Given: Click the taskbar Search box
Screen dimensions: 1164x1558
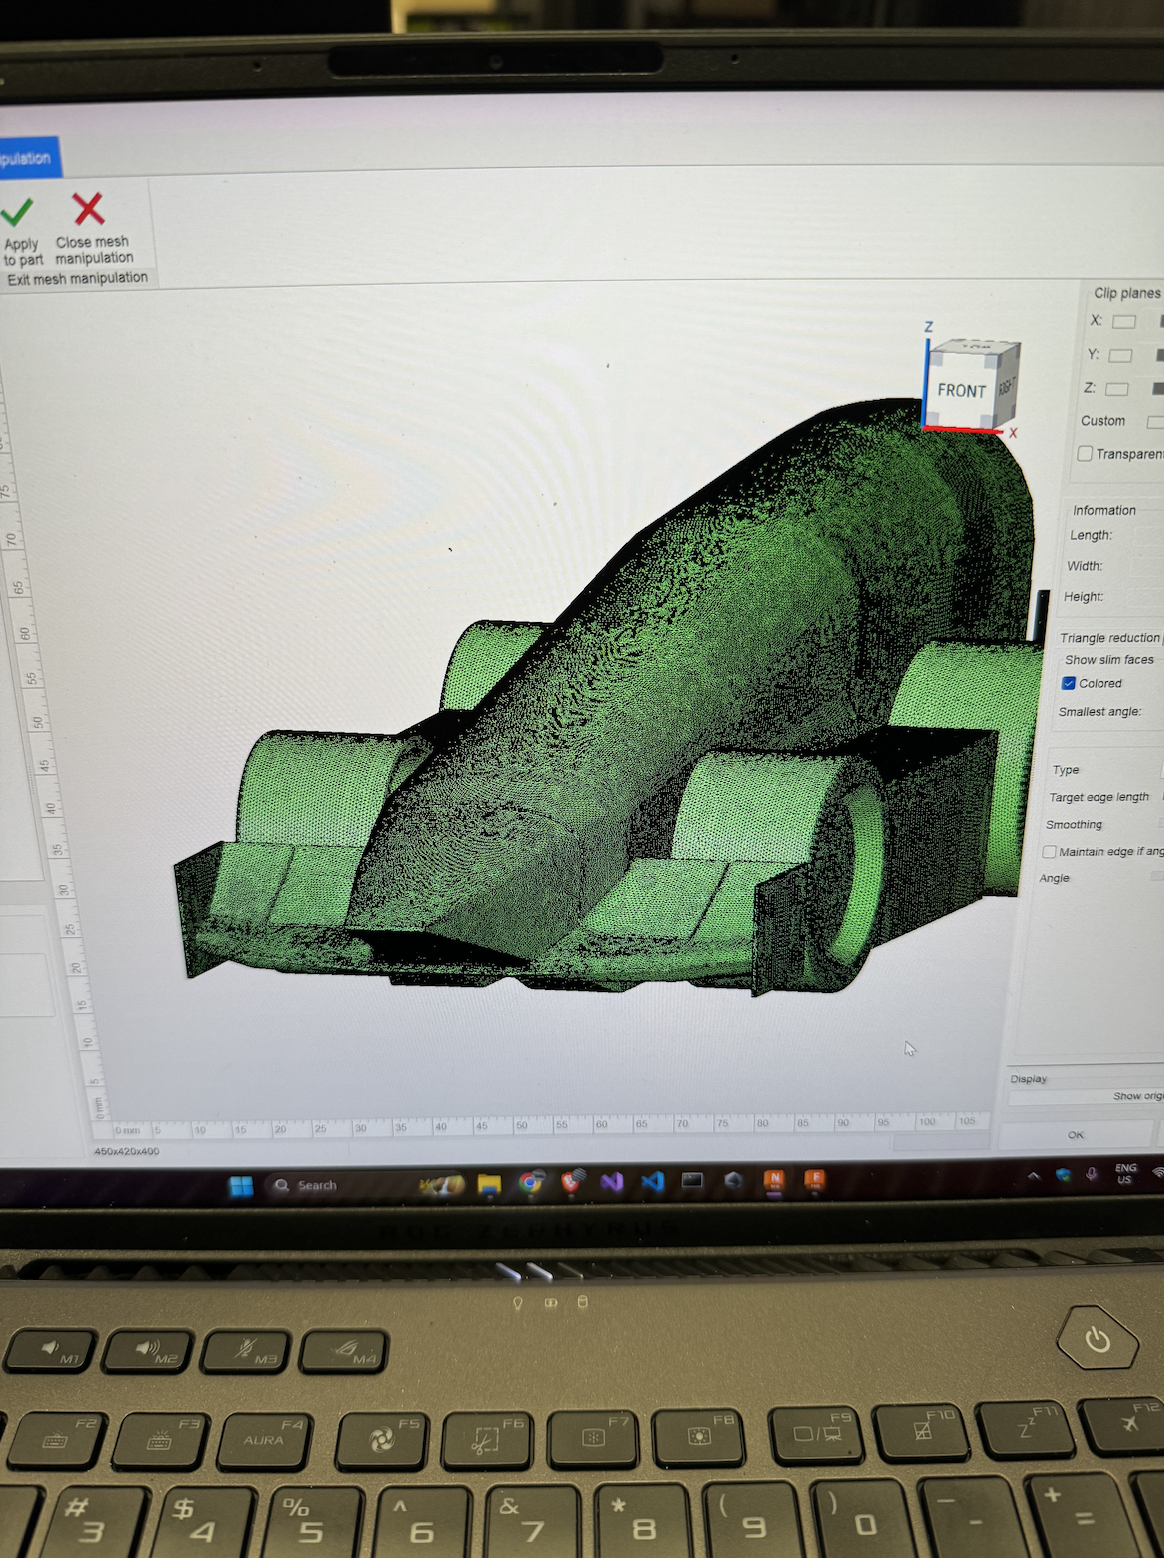Looking at the screenshot, I should [x=330, y=1185].
